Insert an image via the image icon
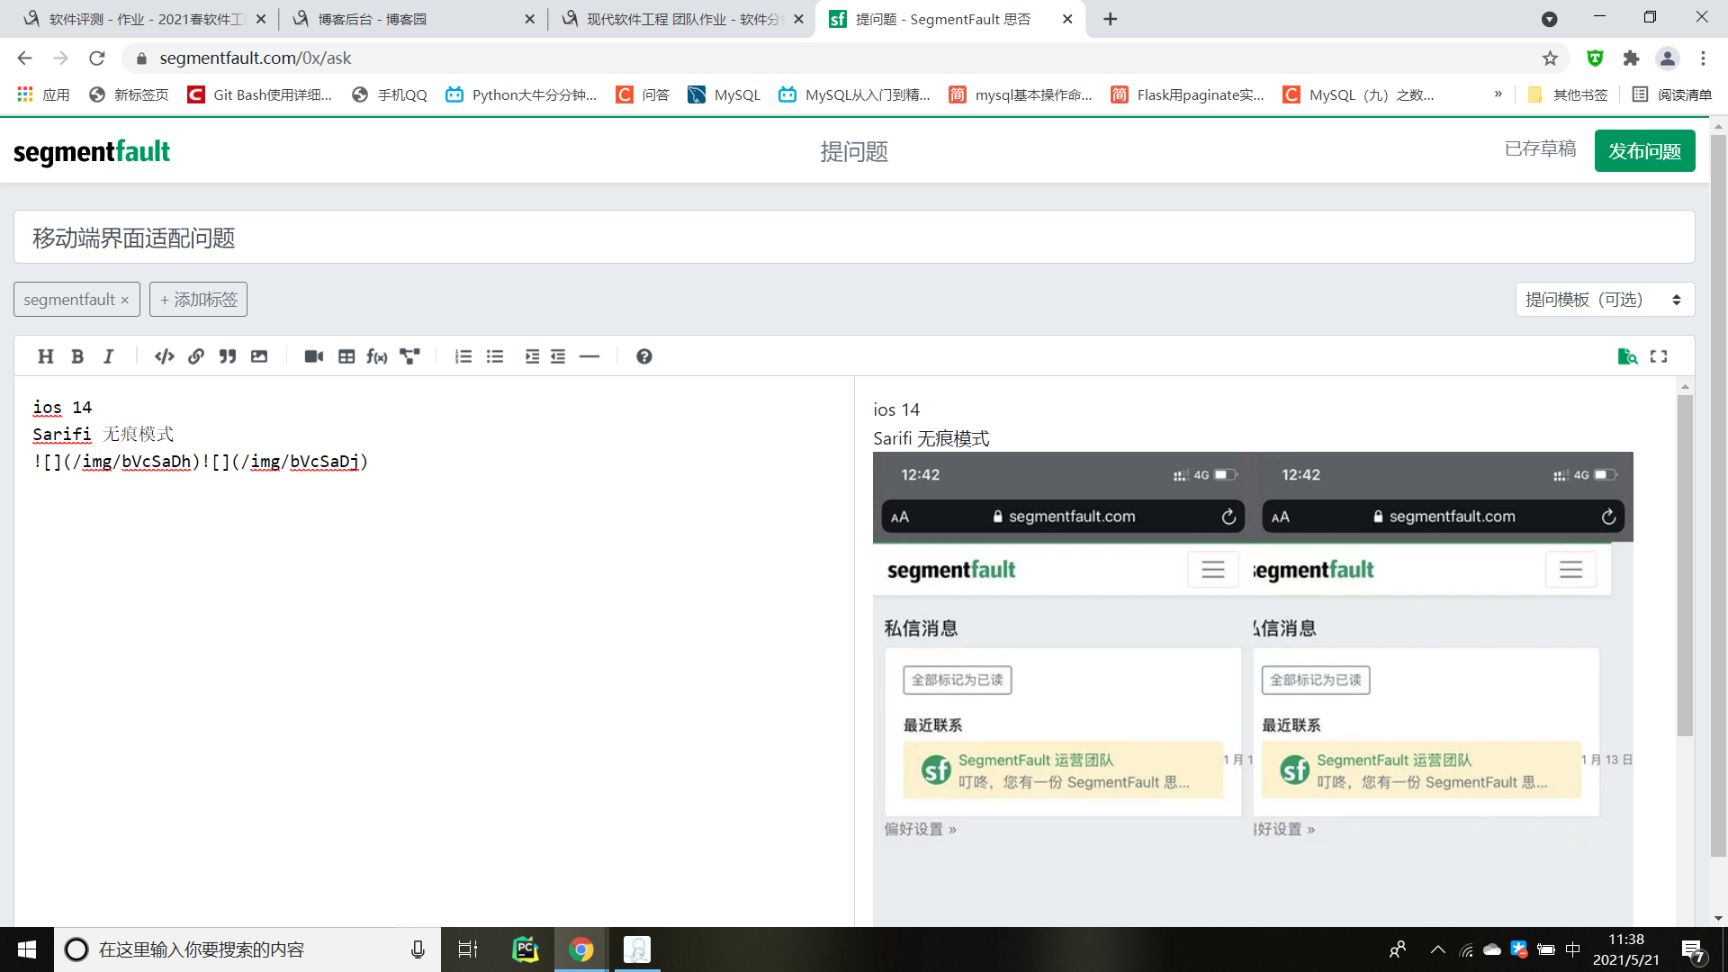This screenshot has height=972, width=1728. (x=259, y=356)
